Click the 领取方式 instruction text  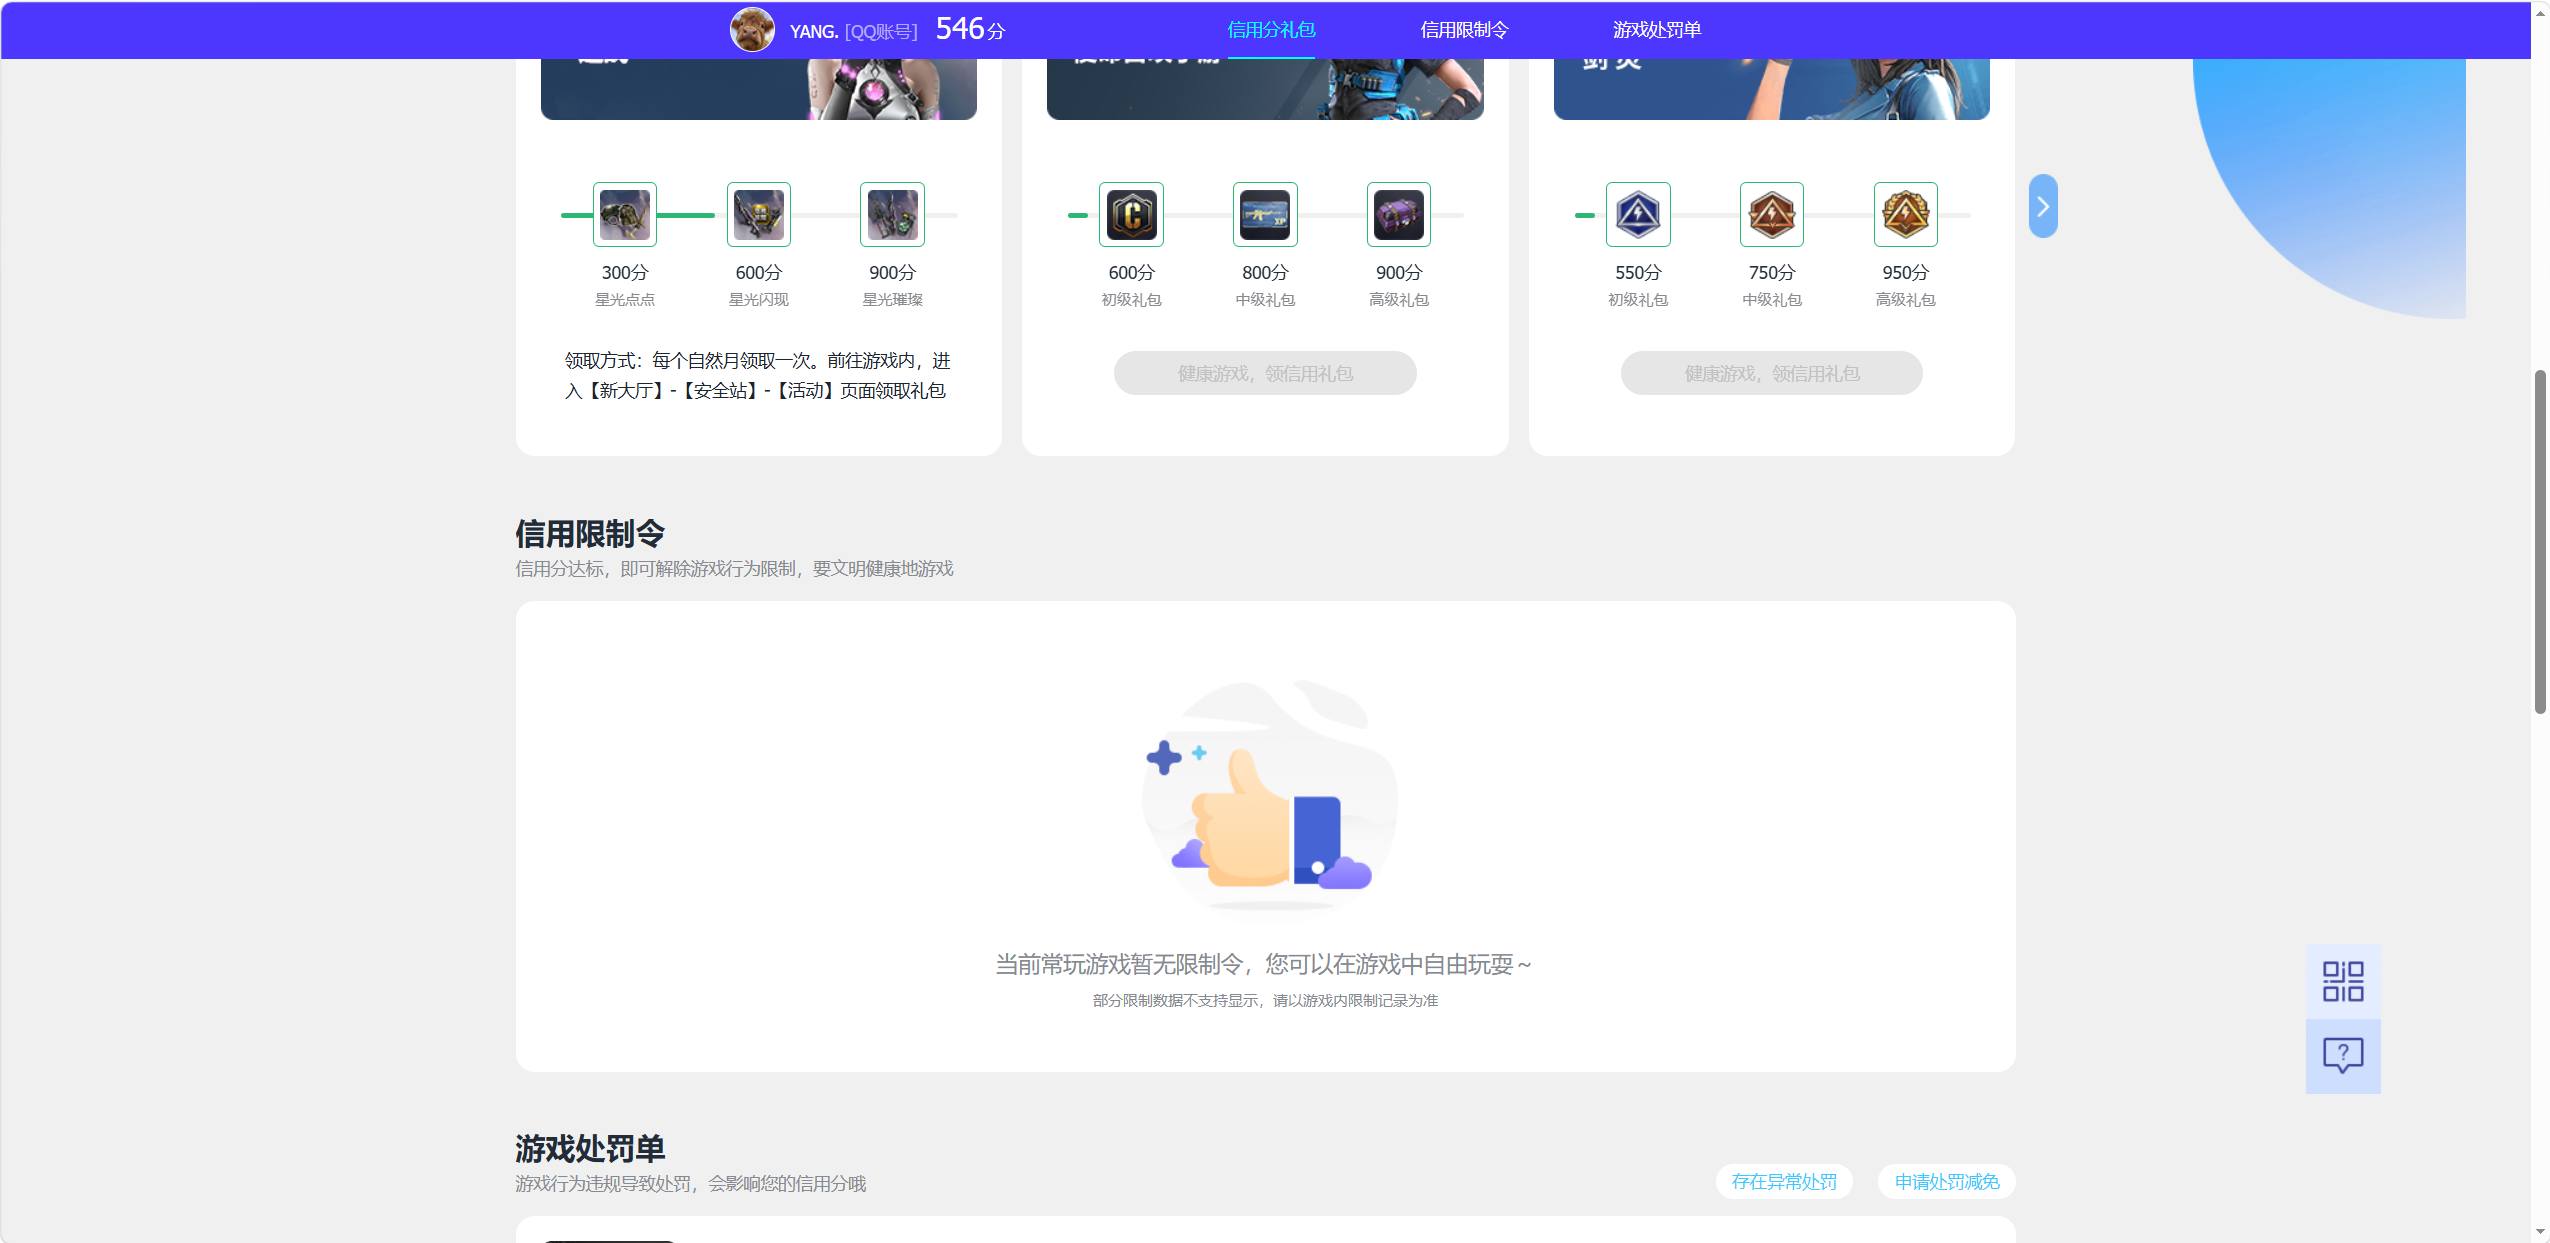tap(758, 375)
